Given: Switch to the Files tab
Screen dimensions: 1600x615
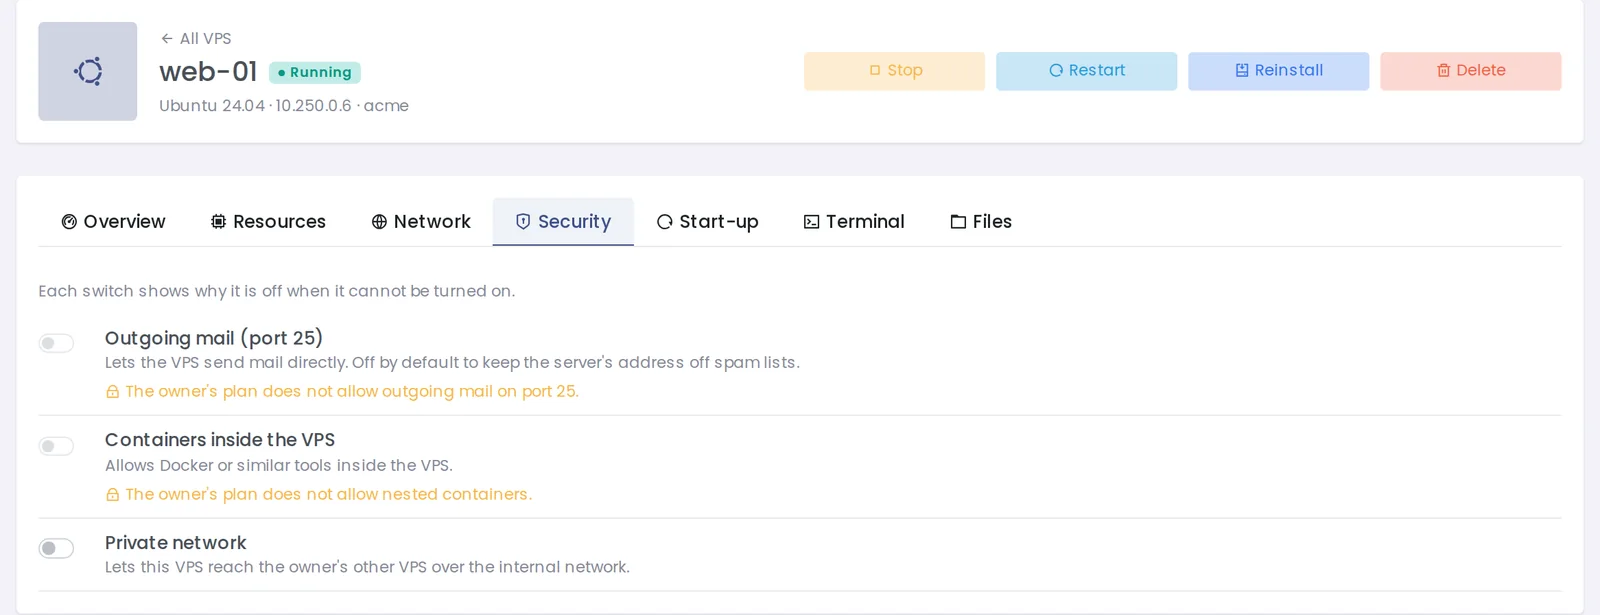Looking at the screenshot, I should click(x=981, y=222).
